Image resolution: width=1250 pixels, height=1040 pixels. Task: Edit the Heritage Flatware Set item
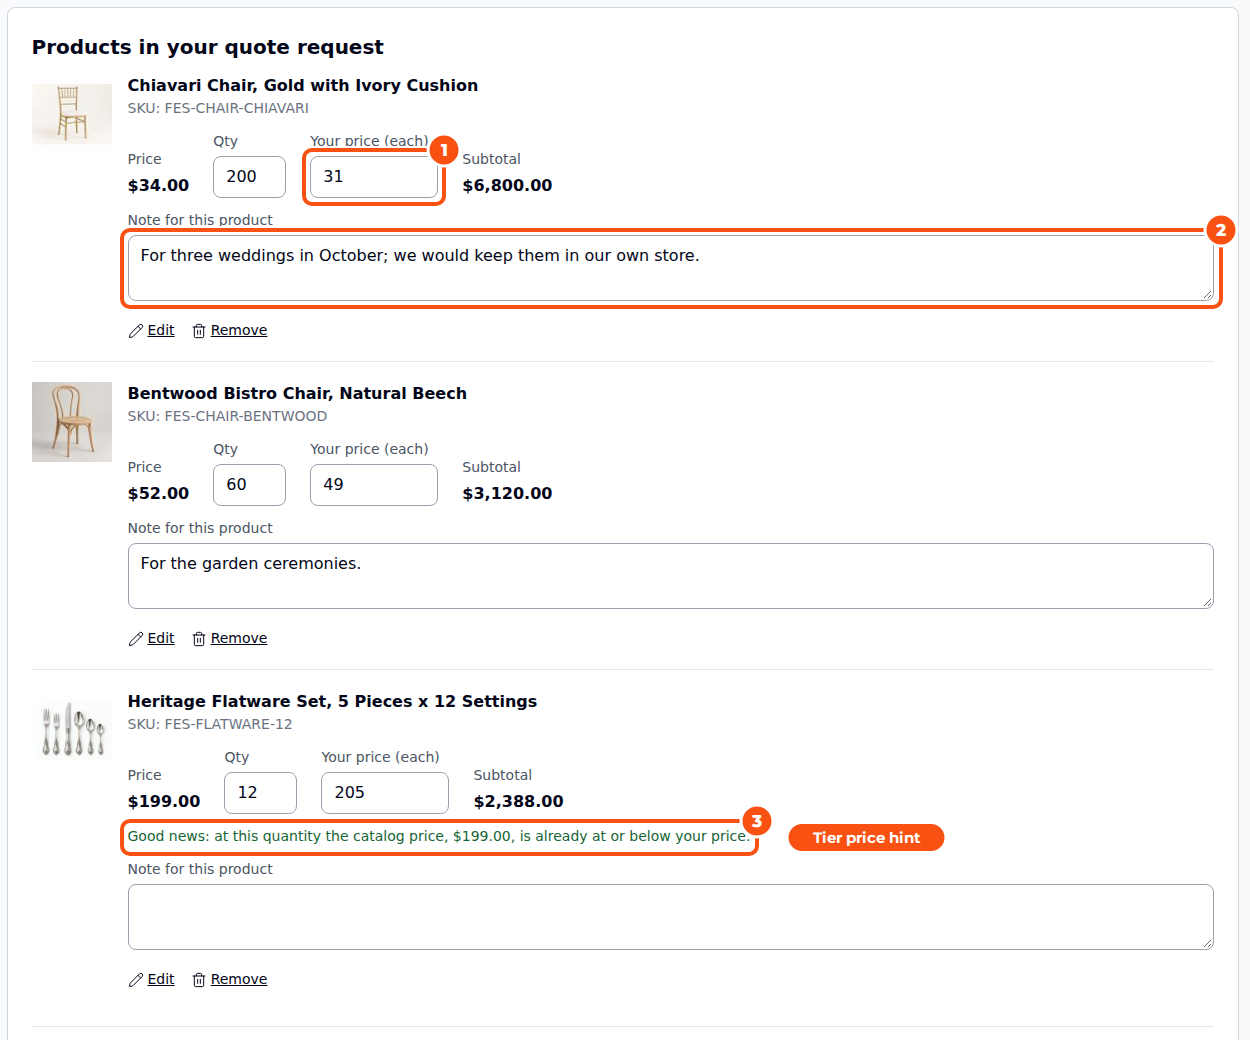[161, 979]
